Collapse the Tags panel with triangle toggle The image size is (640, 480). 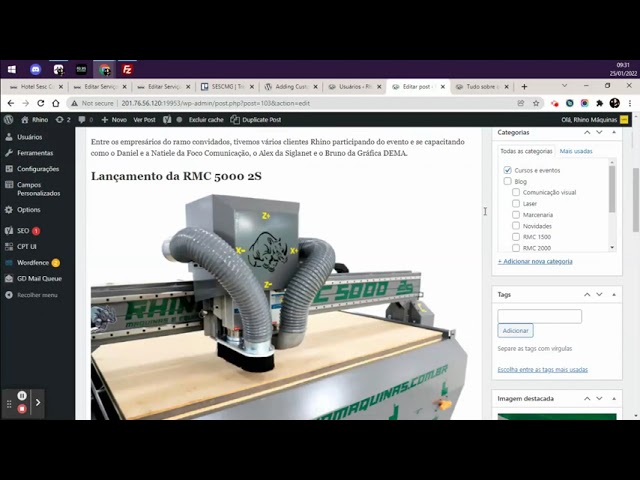tap(614, 295)
